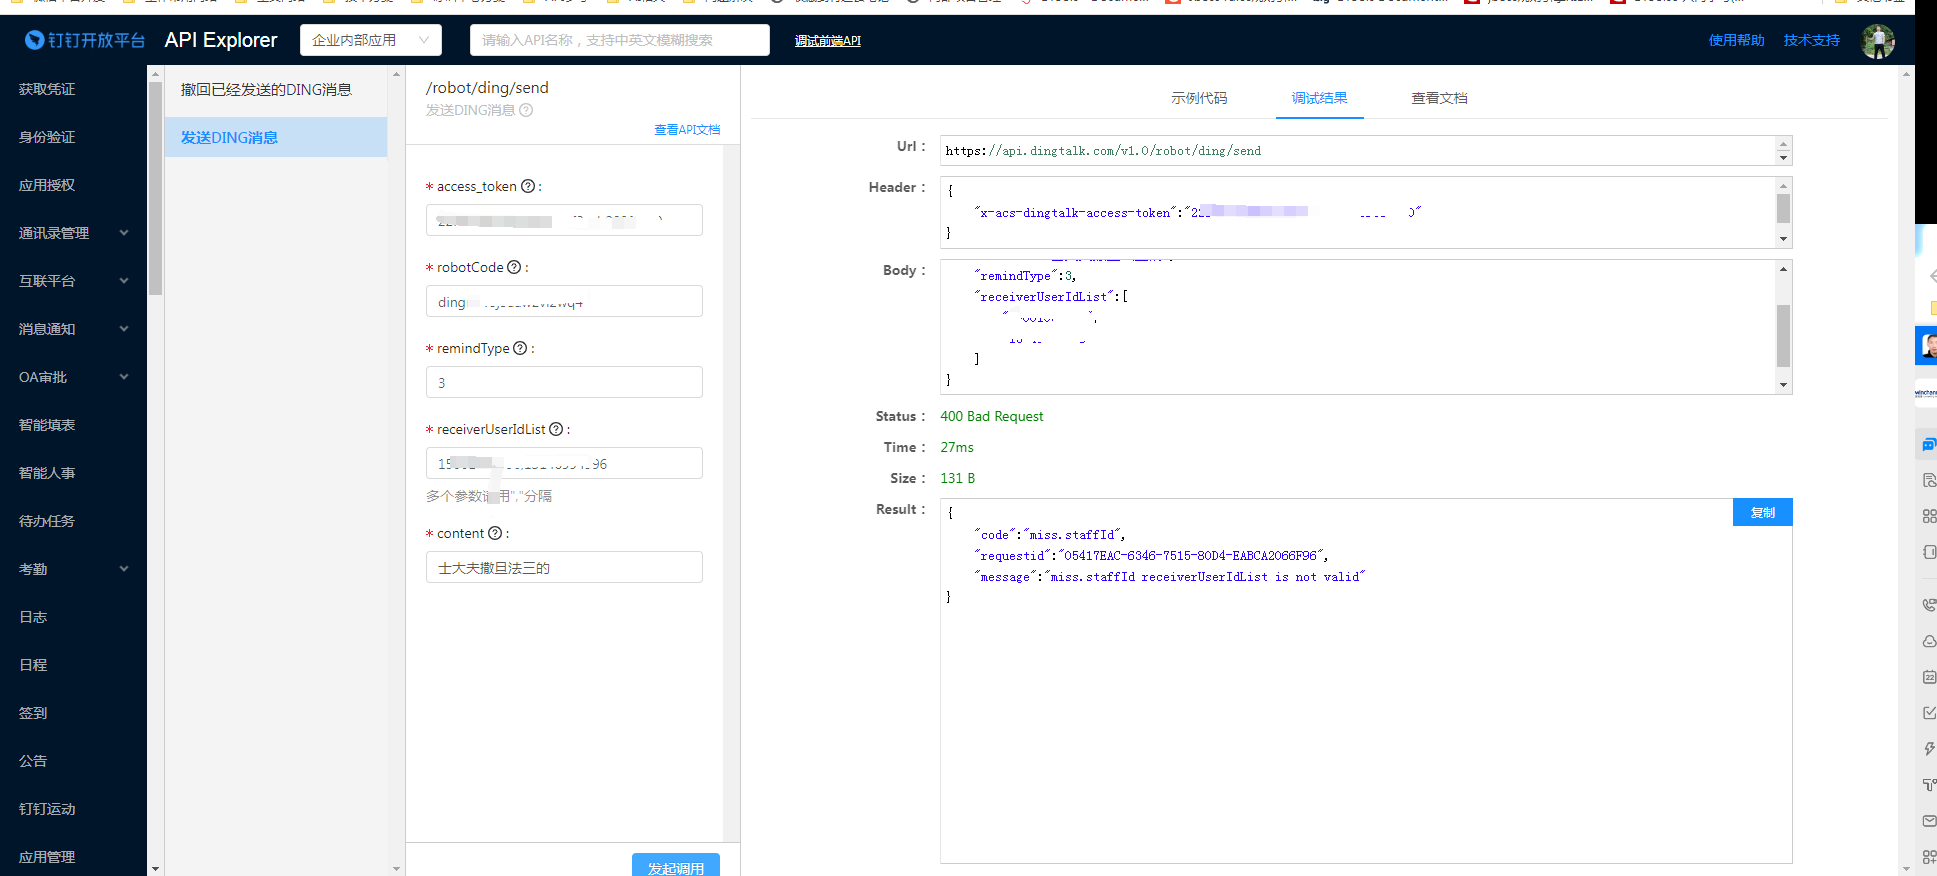
Task: Expand the 消息通知 sidebar chevron
Action: click(x=124, y=329)
